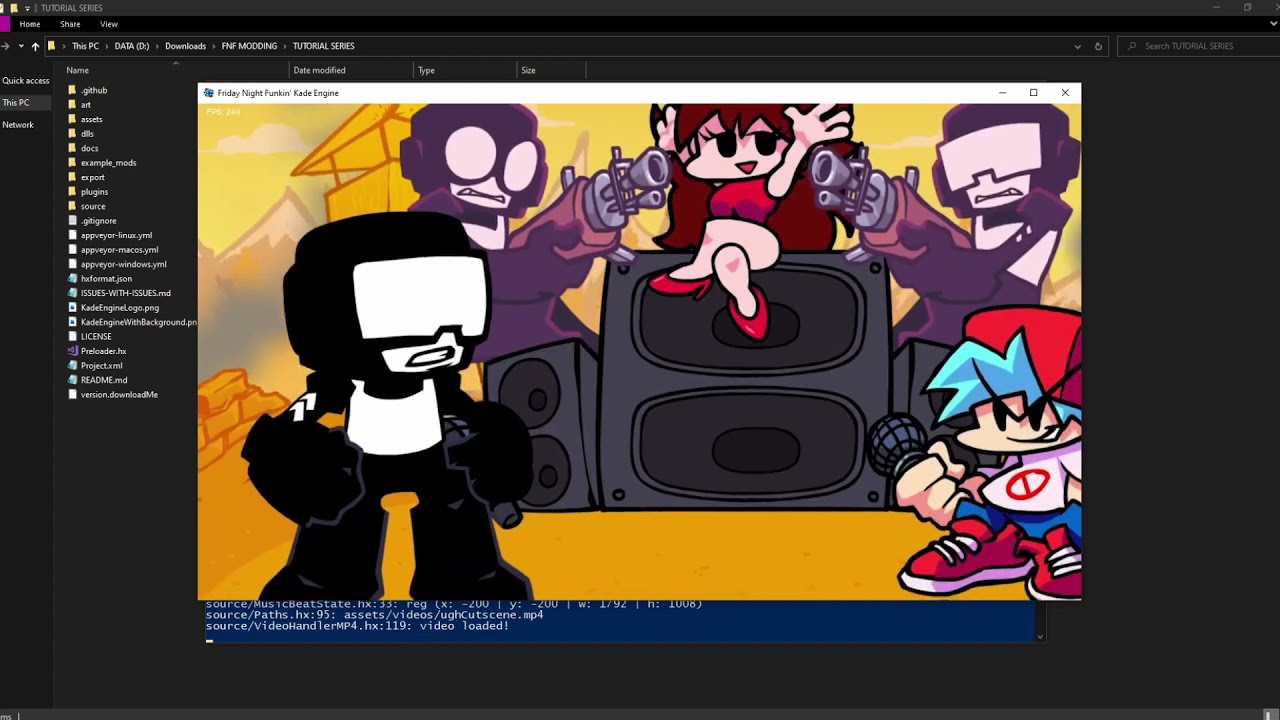Select the source folder icon

click(x=72, y=206)
